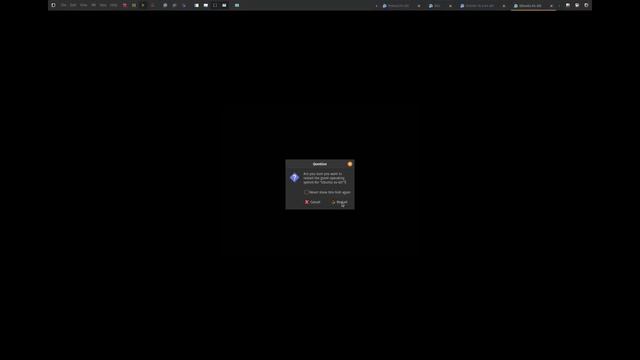This screenshot has width=640, height=360.
Task: Check 'Never show this hint again'
Action: pyautogui.click(x=306, y=192)
